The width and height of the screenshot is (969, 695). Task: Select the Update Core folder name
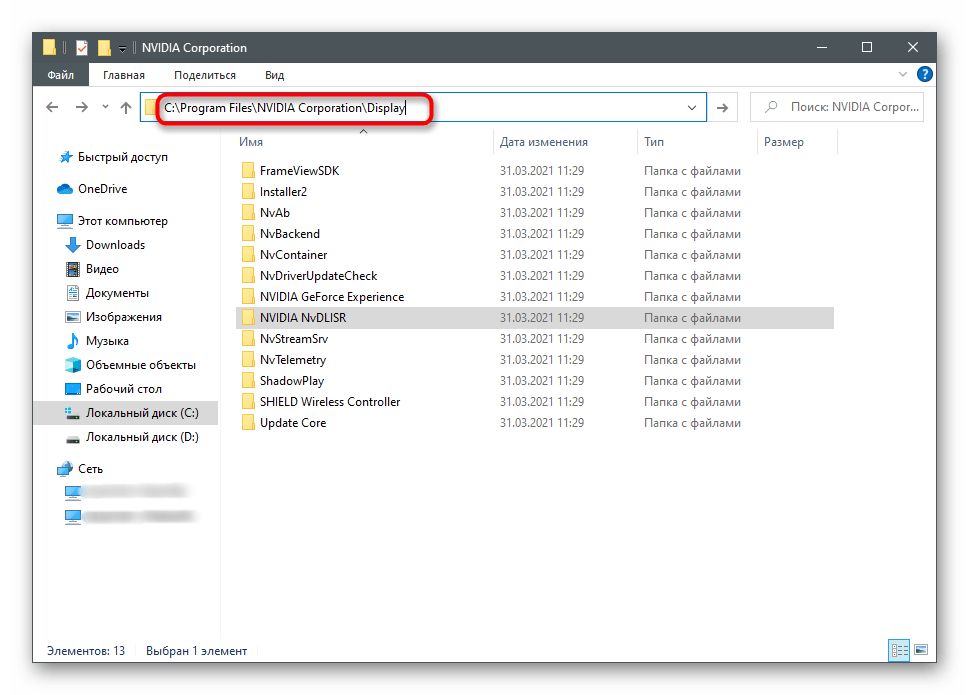pos(293,423)
